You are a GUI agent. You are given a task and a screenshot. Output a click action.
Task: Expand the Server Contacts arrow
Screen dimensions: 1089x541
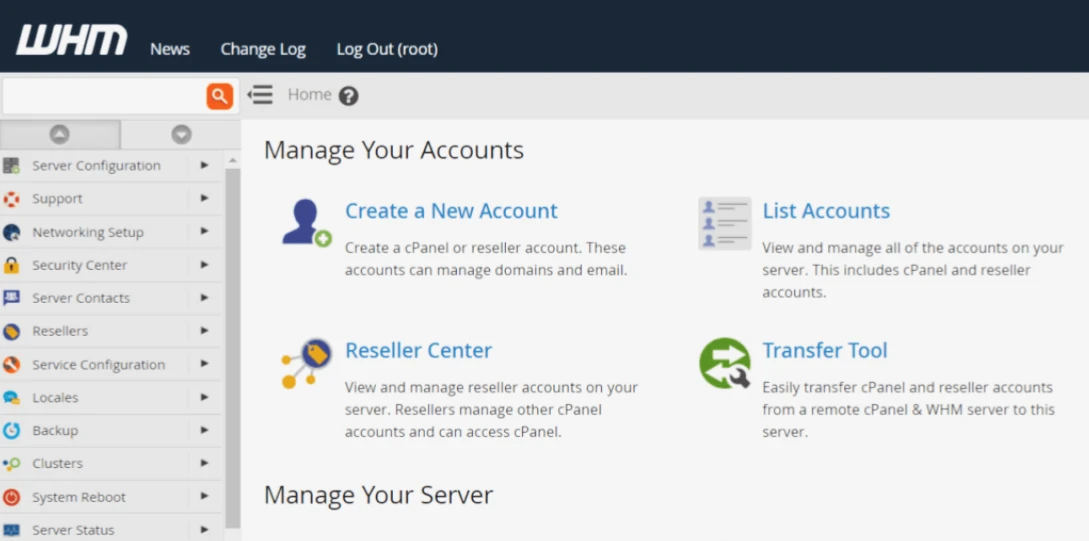[x=204, y=297]
